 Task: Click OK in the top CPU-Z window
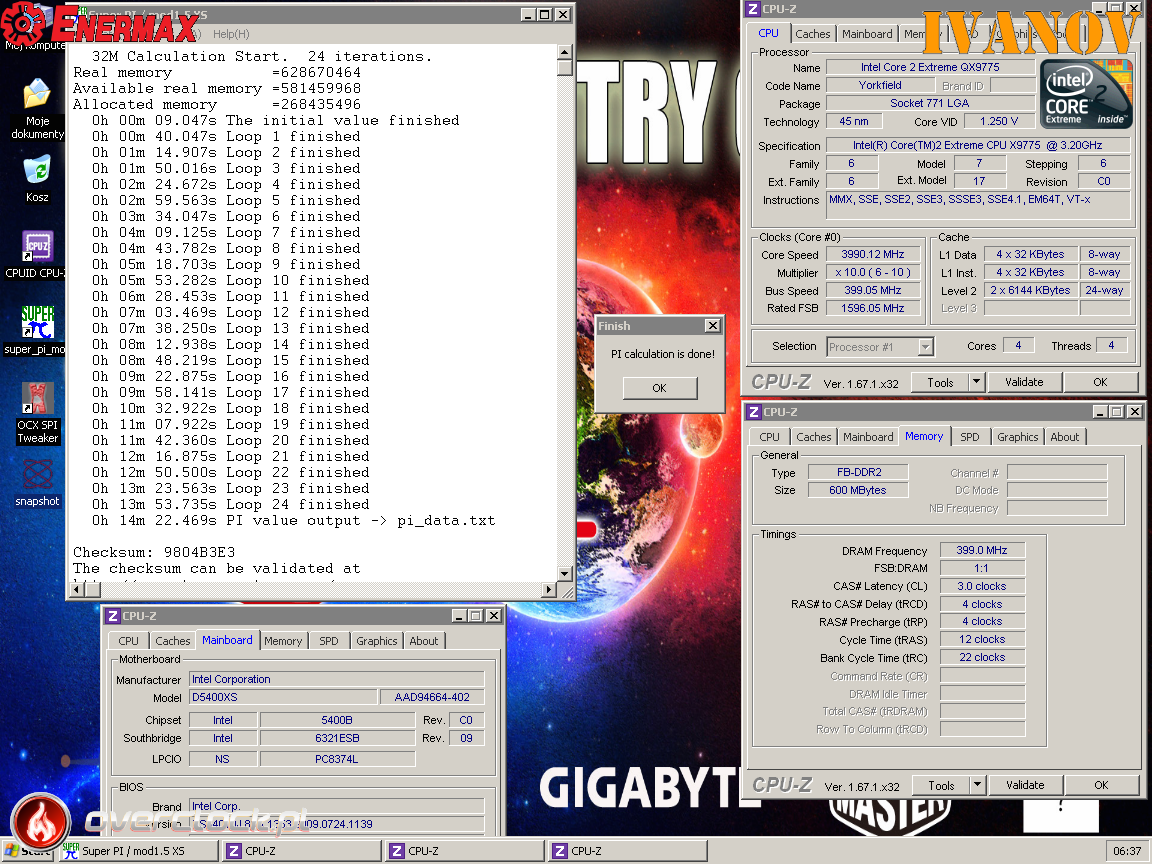(1100, 382)
